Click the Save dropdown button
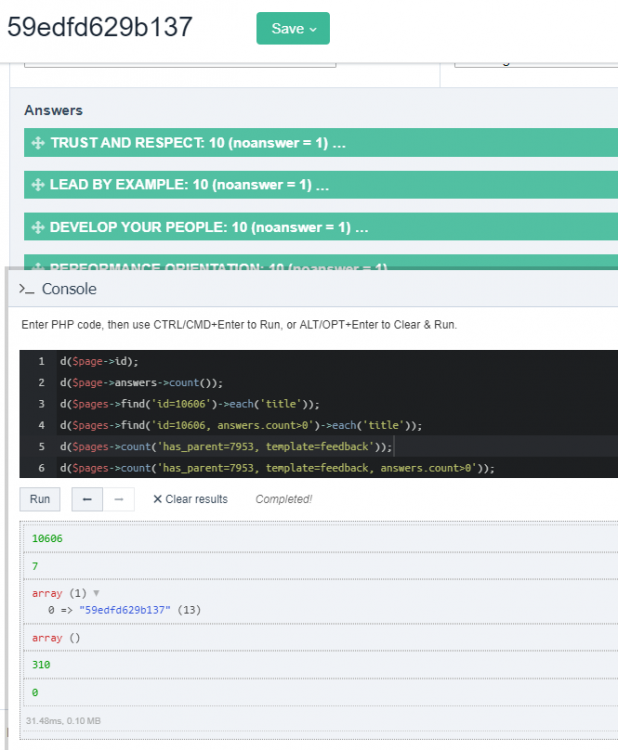Screen dimensions: 618x750 pyautogui.click(x=292, y=28)
